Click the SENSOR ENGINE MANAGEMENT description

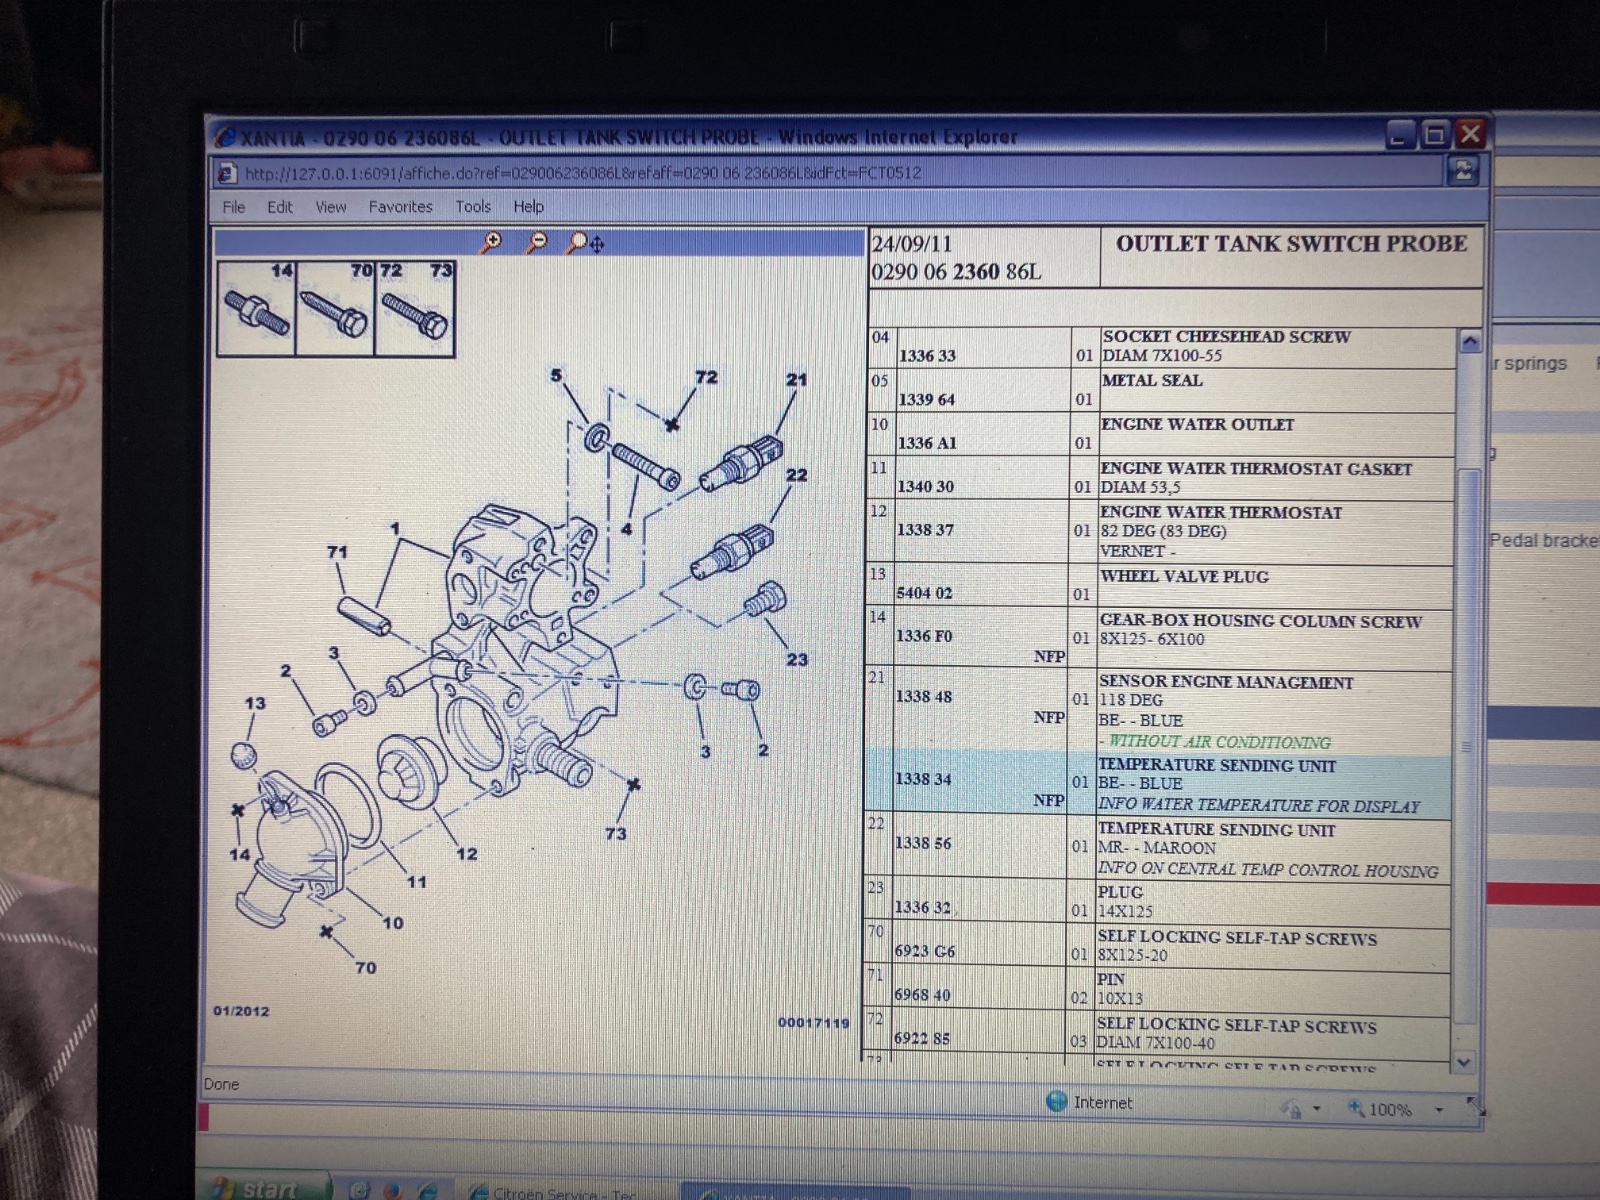(1226, 683)
